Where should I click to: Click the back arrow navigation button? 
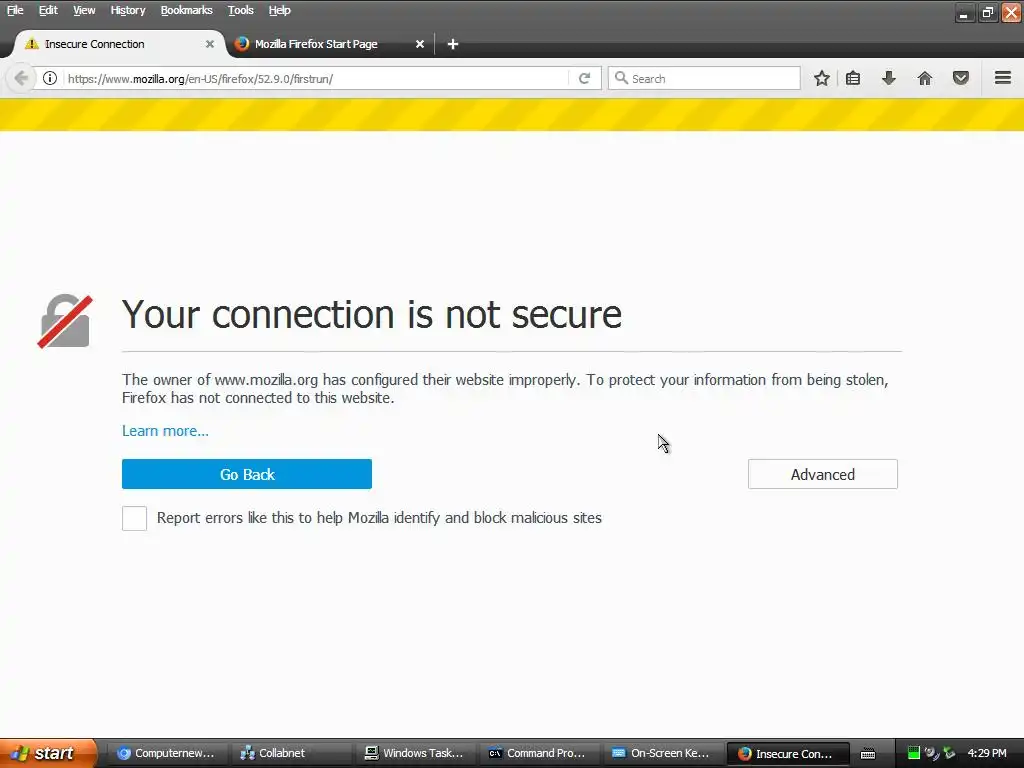tap(21, 78)
